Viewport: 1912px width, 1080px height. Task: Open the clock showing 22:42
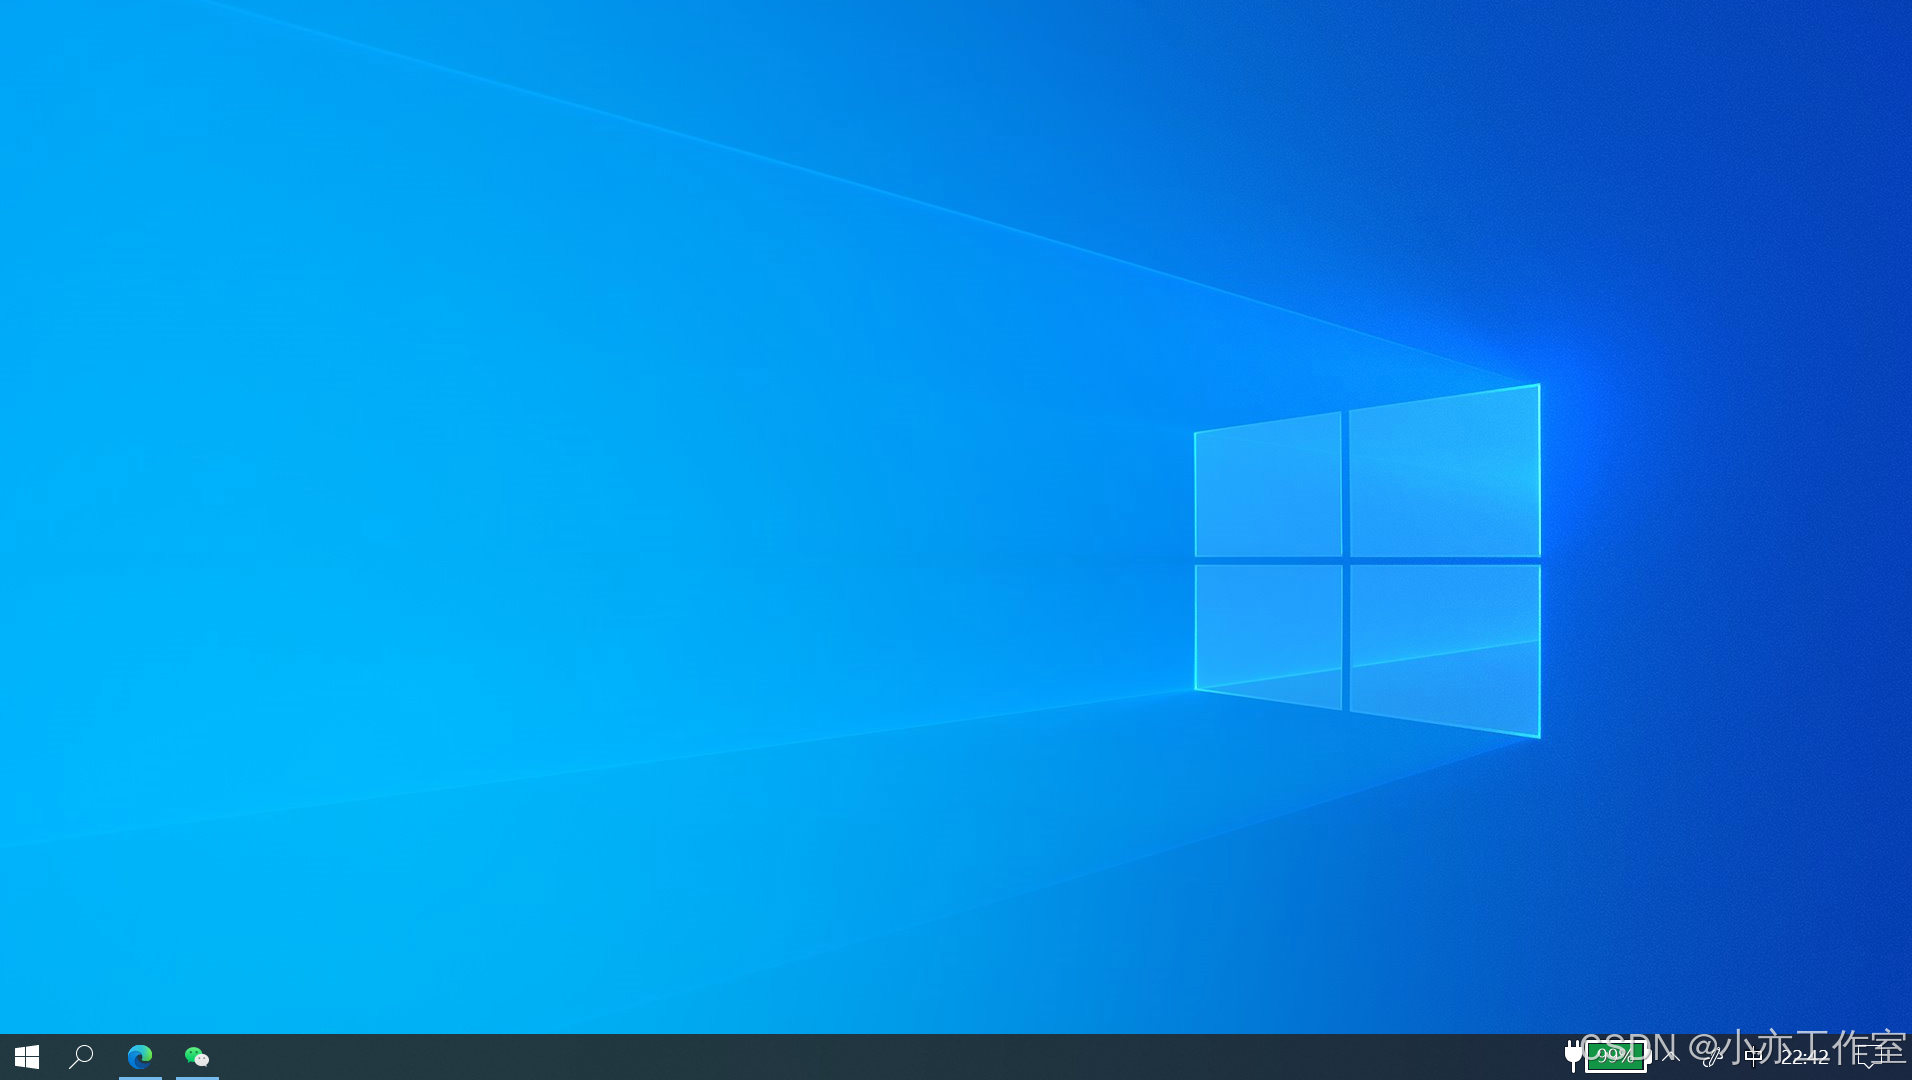tap(1805, 1057)
